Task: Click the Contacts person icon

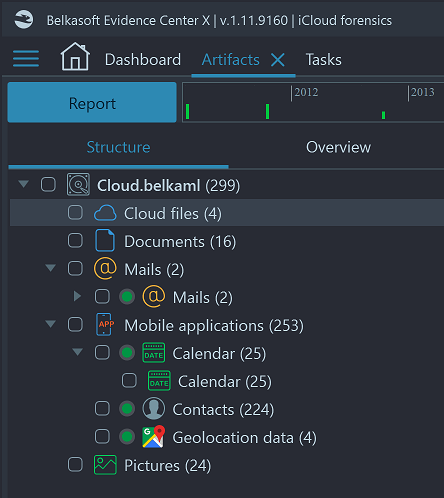Action: coord(154,408)
